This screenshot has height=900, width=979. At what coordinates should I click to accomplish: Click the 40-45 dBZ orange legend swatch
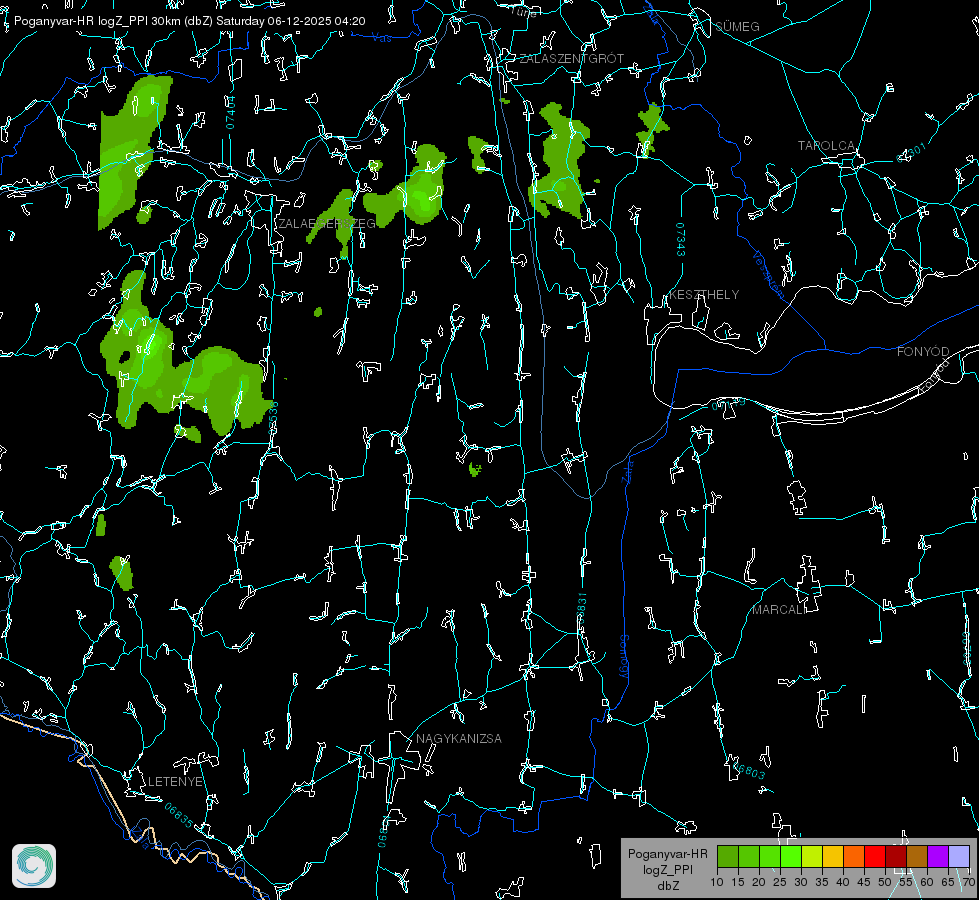point(854,857)
